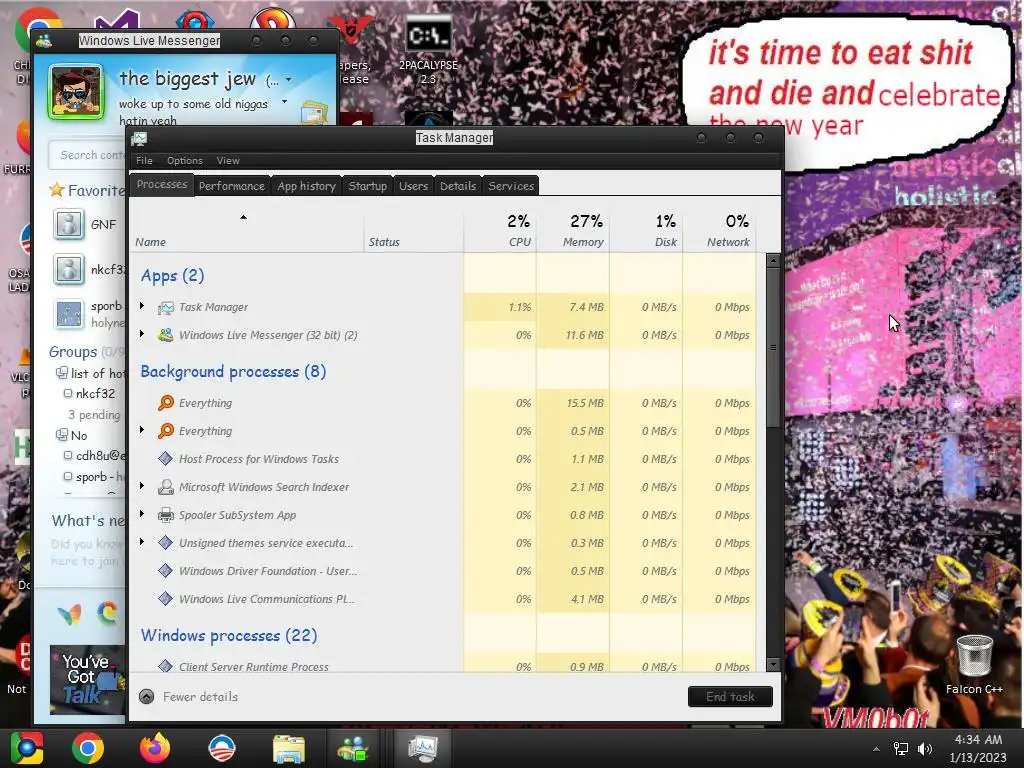Image resolution: width=1024 pixels, height=768 pixels.
Task: Click the Windows Driver Foundation icon
Action: coord(166,571)
